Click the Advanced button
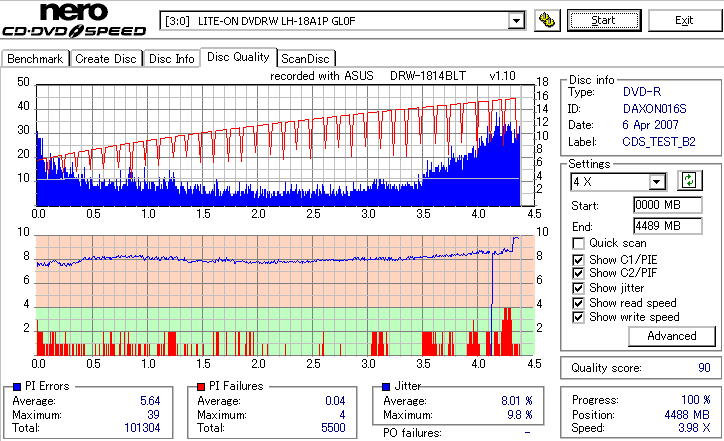The image size is (724, 441). pos(672,336)
